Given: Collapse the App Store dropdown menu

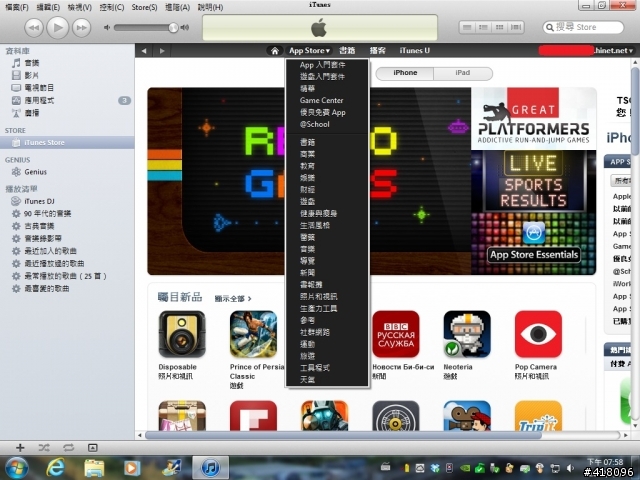Looking at the screenshot, I should [x=309, y=51].
